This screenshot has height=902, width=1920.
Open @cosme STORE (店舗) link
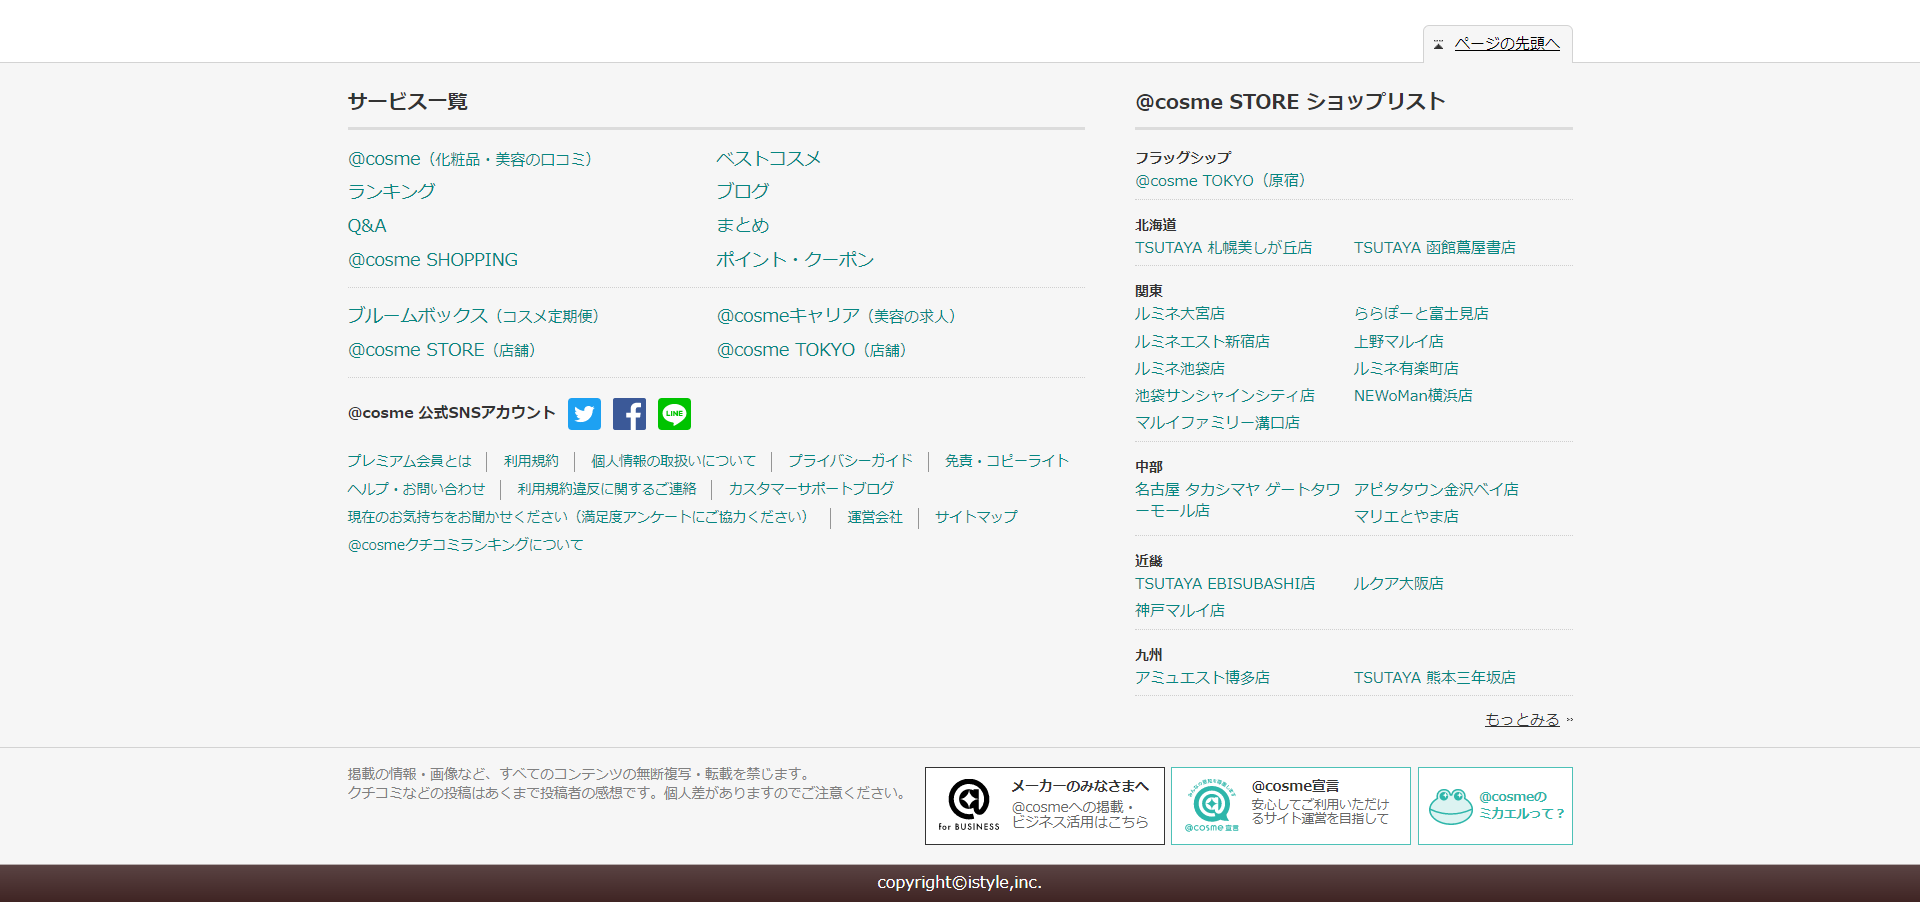(442, 350)
